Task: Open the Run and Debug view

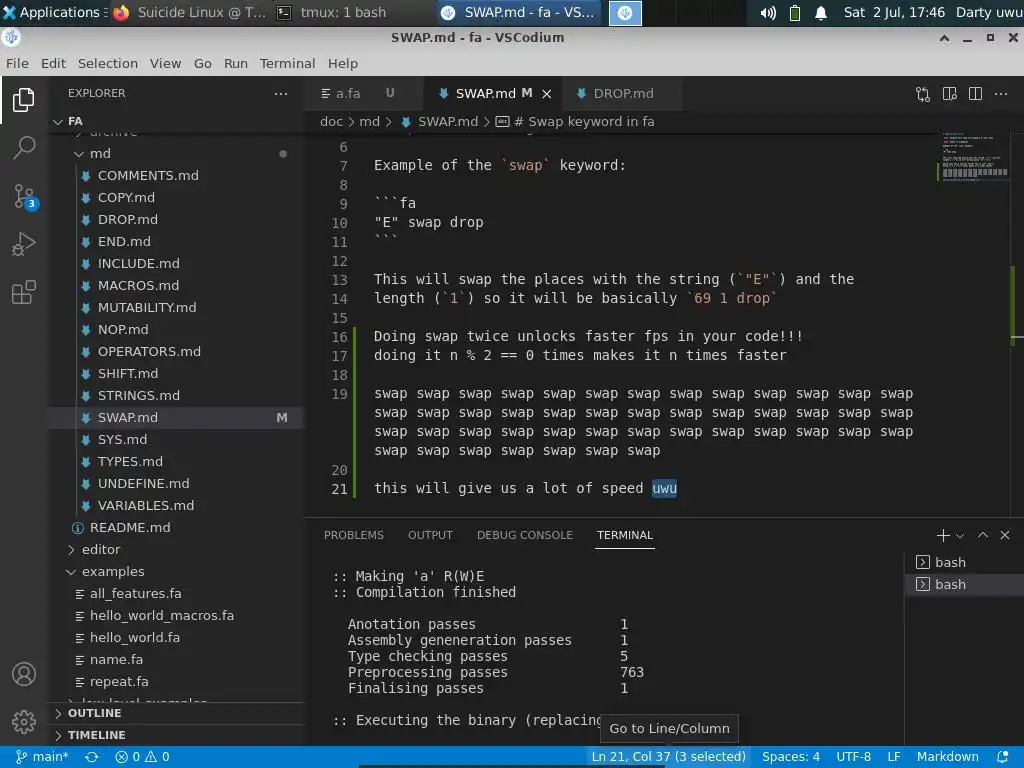Action: coord(24,244)
